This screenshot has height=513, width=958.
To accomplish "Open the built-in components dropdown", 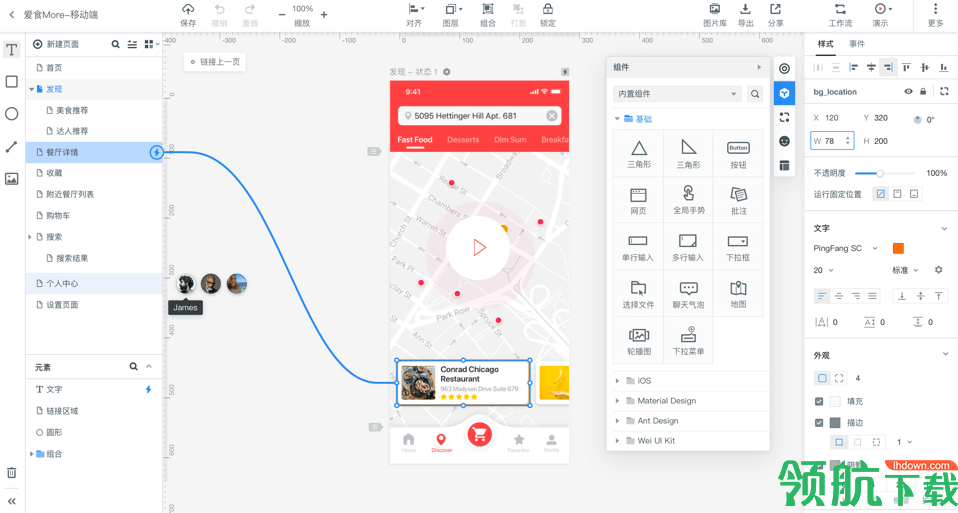I will coord(677,94).
